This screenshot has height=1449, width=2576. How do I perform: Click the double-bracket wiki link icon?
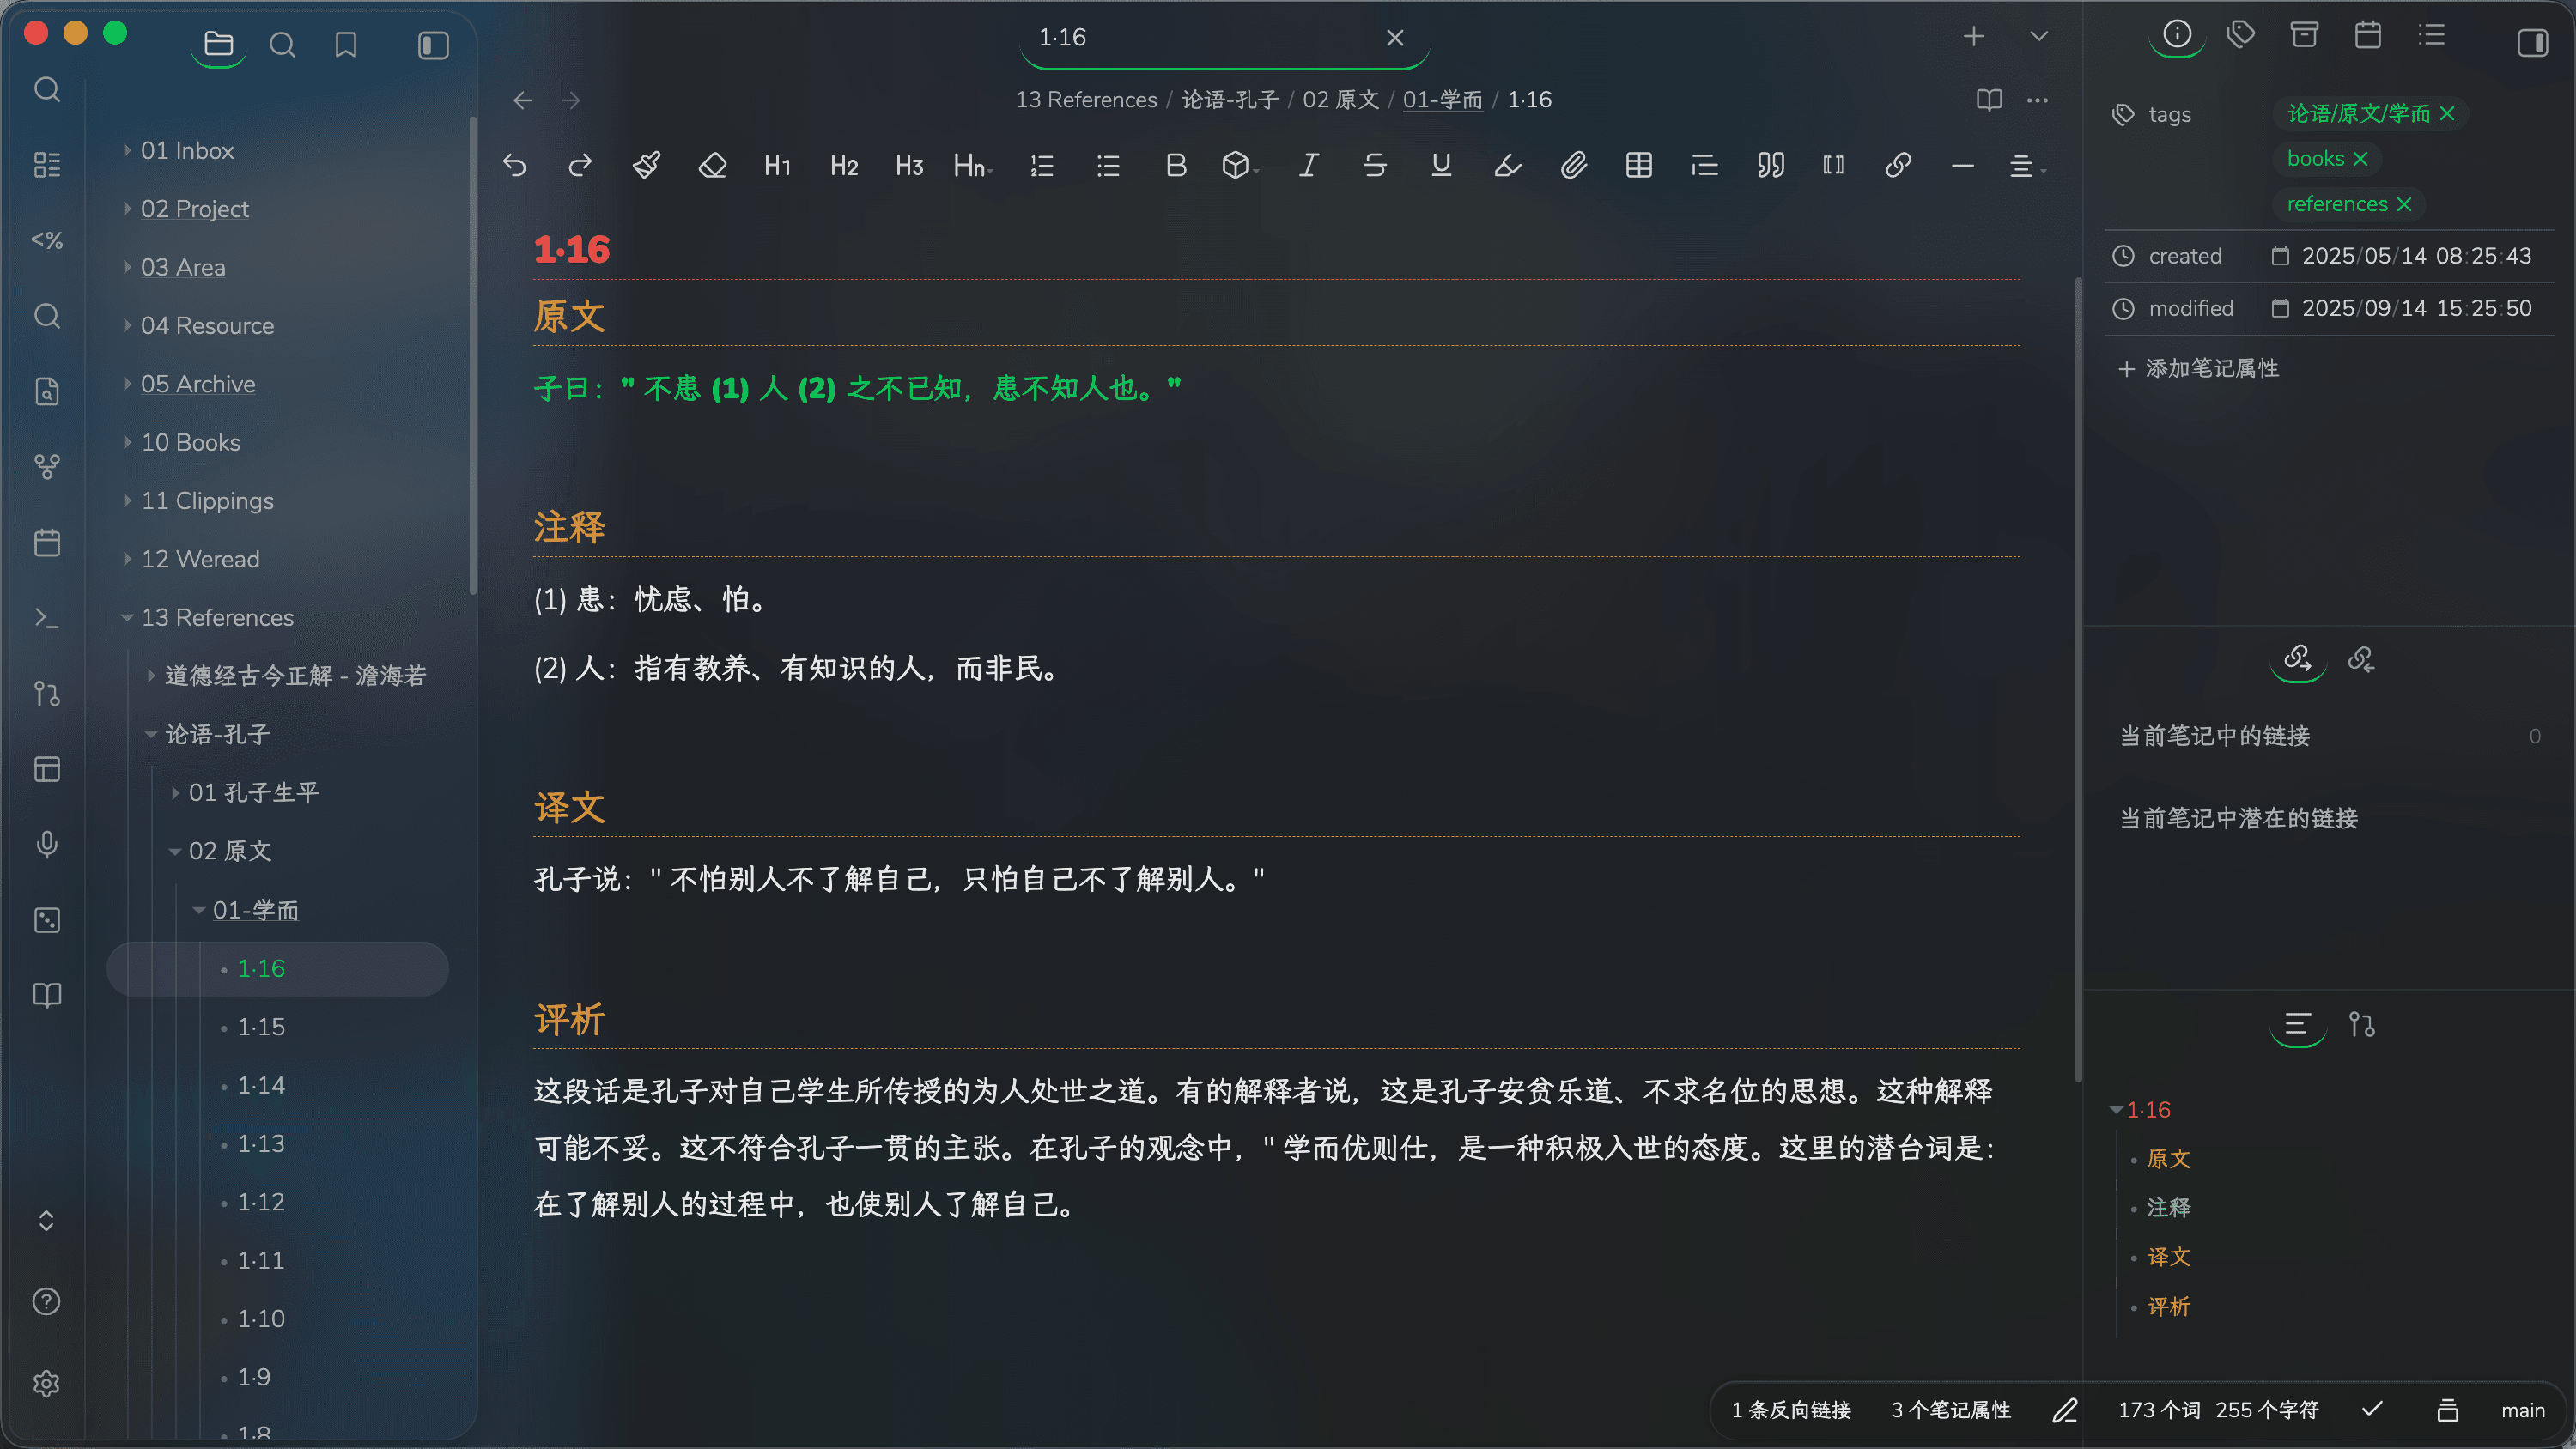(x=1833, y=165)
